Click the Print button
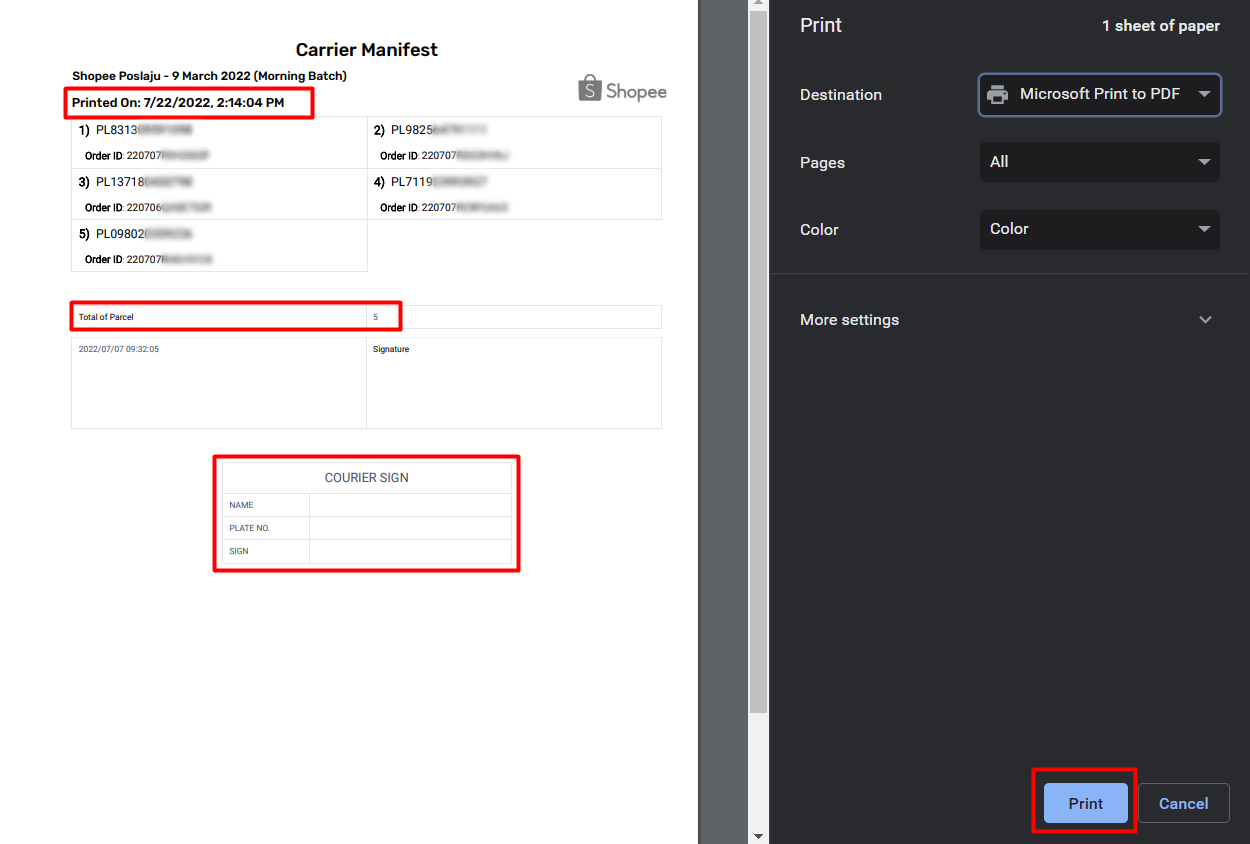Screen dimensions: 1250x844 coord(1084,803)
